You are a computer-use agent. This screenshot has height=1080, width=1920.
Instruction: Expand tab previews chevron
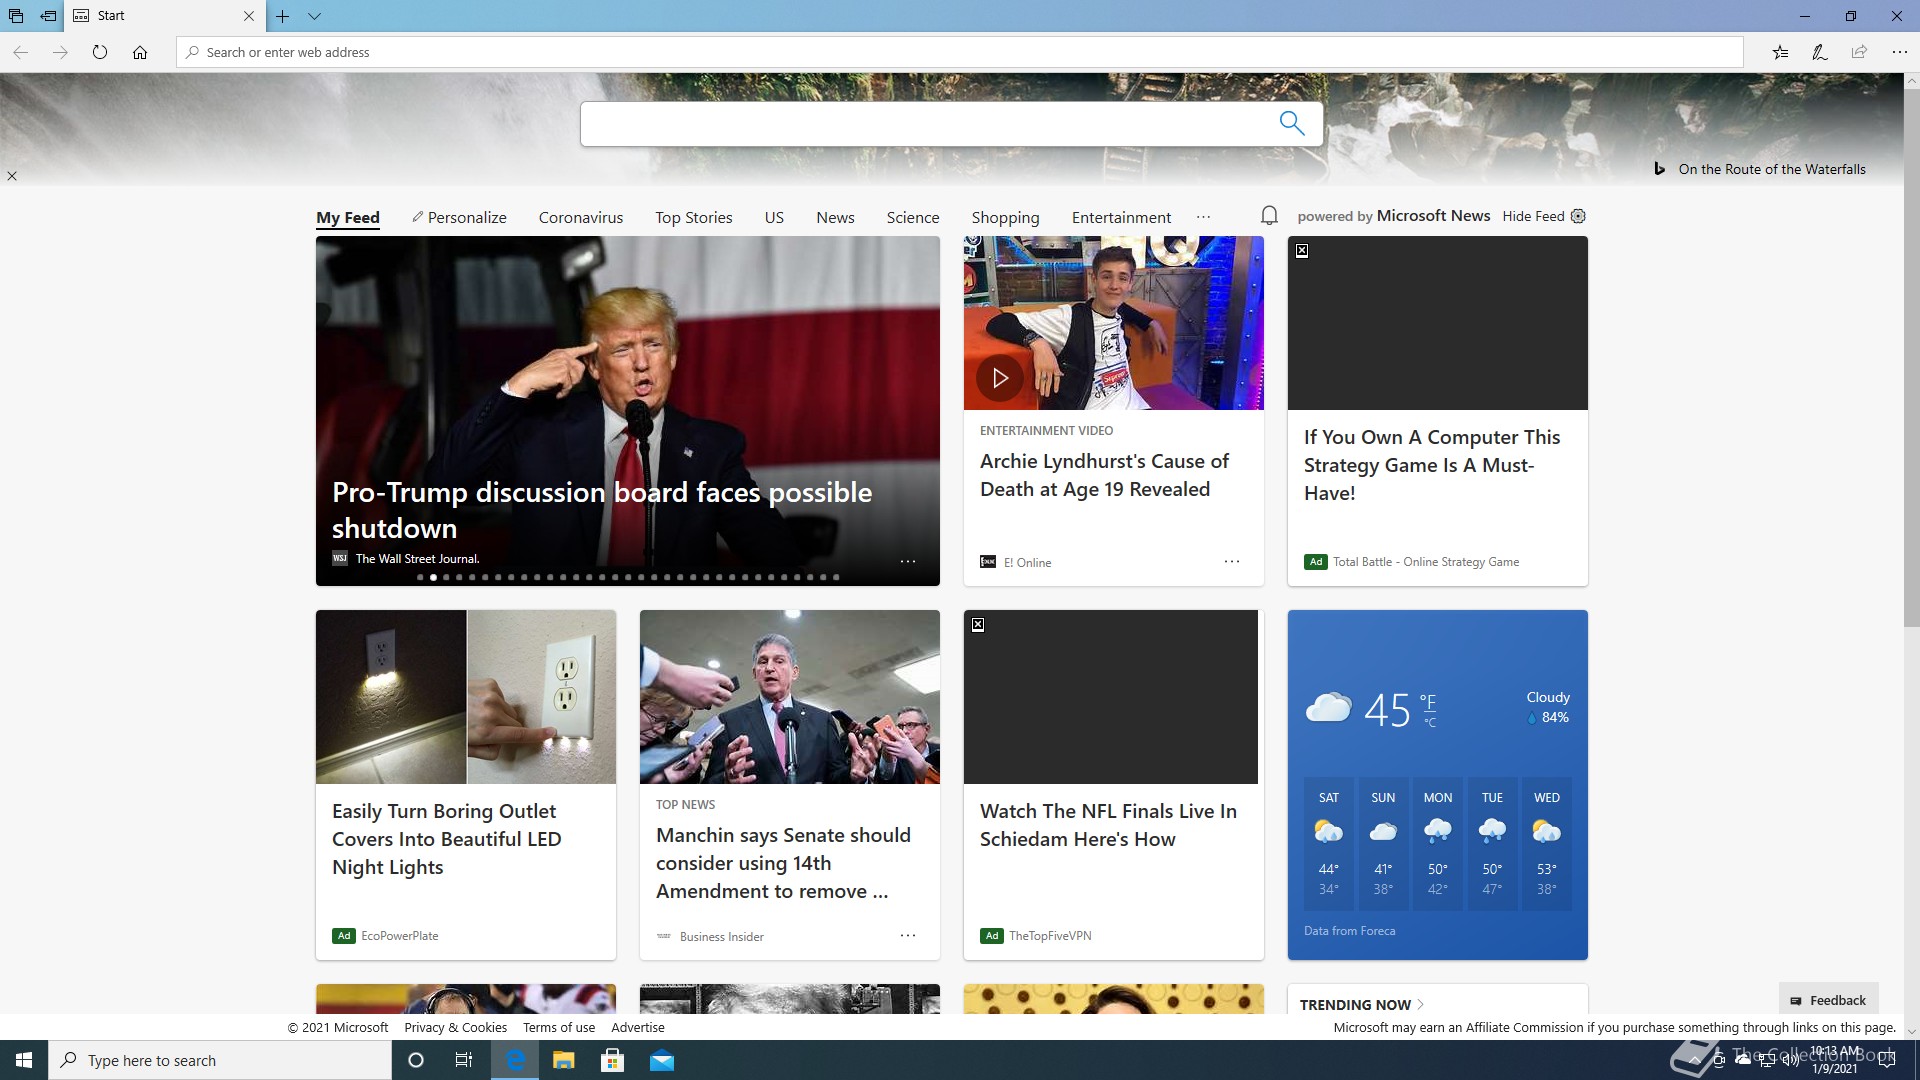pyautogui.click(x=314, y=16)
